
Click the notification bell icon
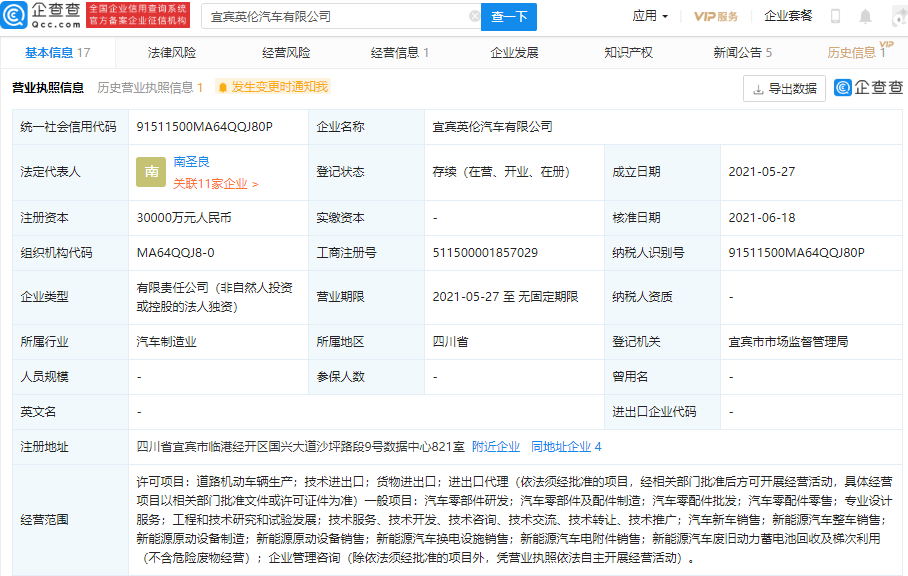[864, 15]
